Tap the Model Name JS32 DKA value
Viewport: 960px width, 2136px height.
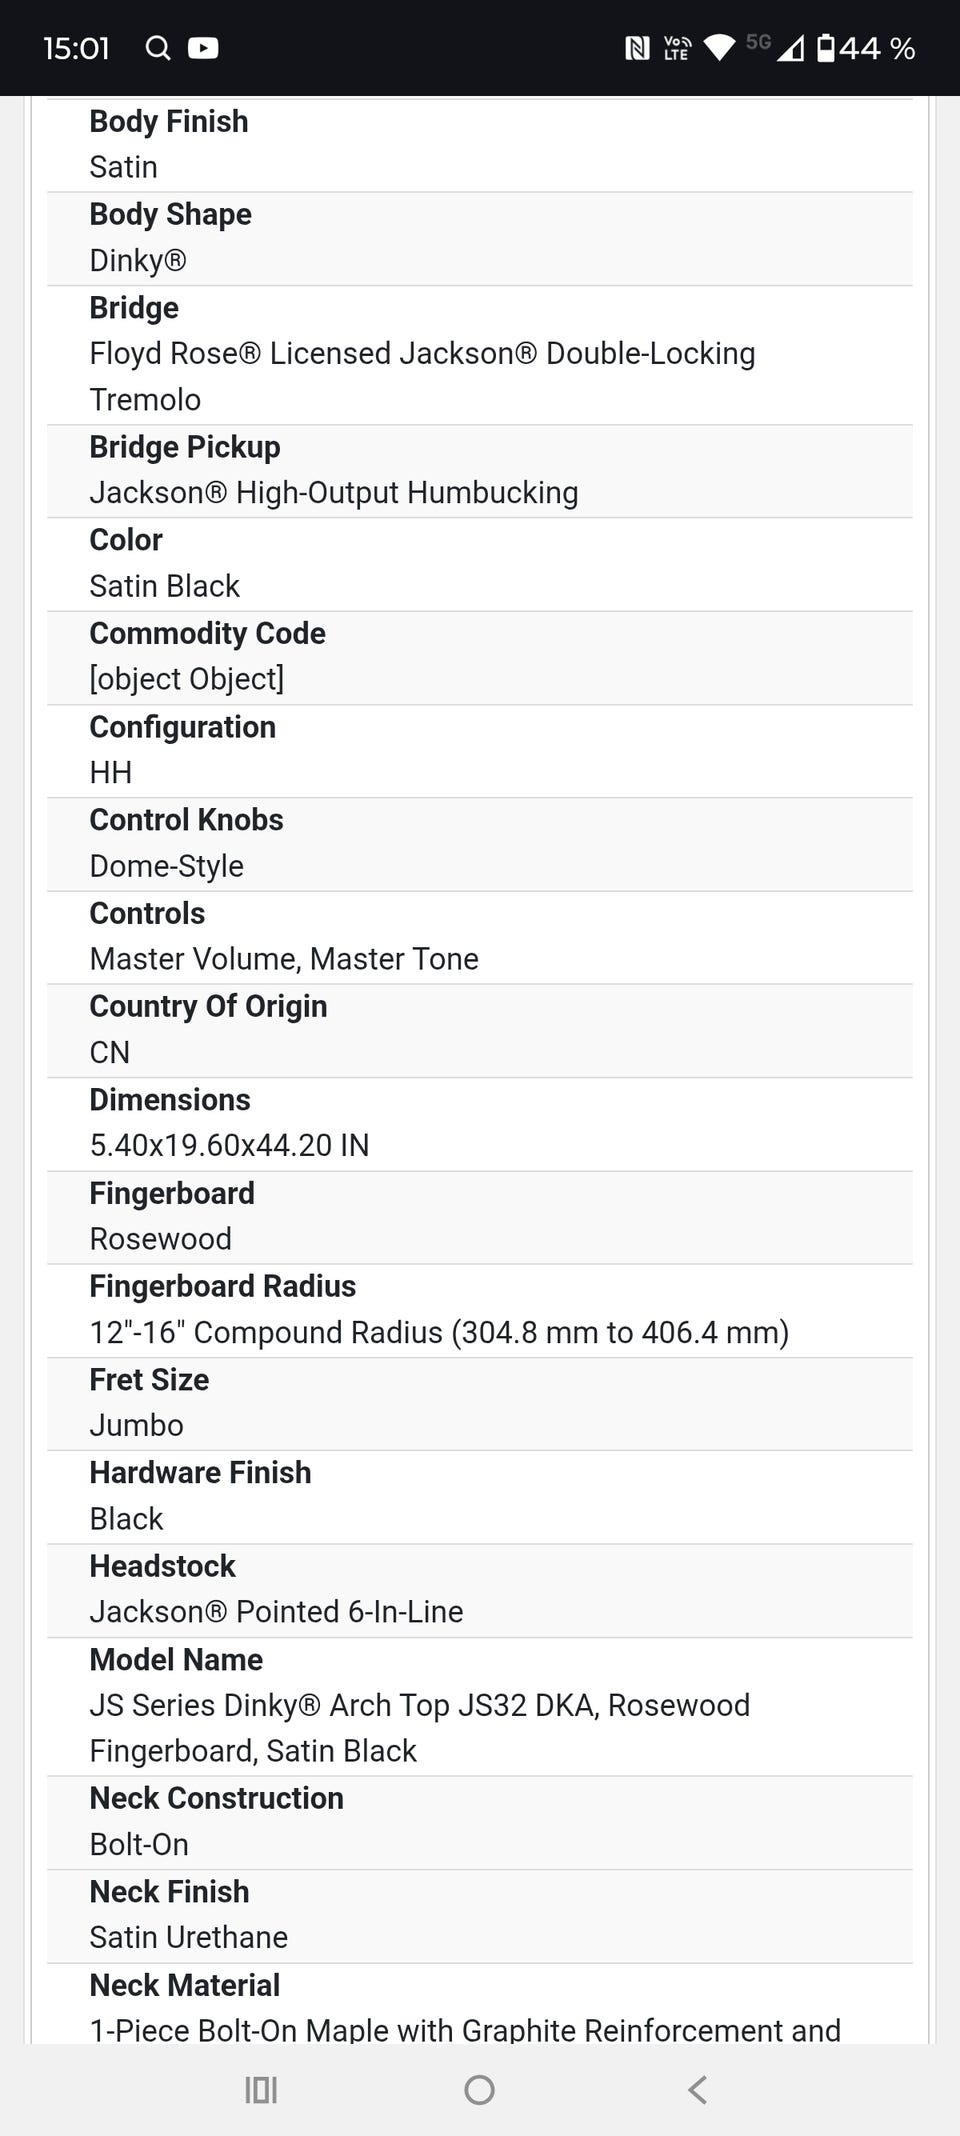pyautogui.click(x=419, y=1727)
